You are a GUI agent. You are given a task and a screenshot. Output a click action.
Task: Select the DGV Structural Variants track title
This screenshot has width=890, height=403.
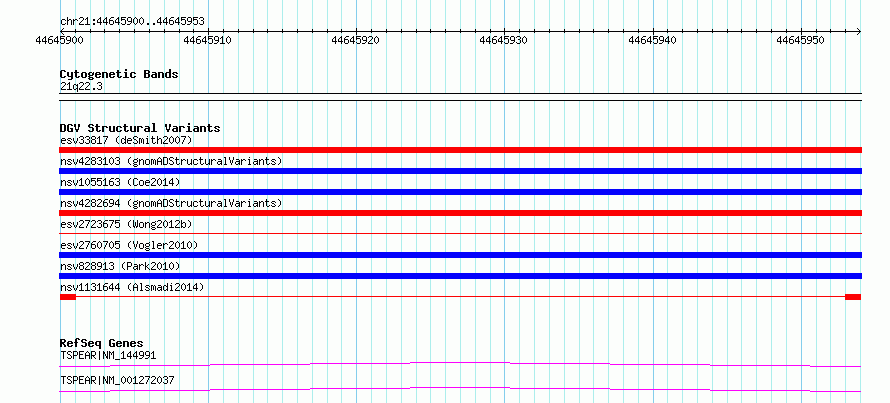tap(140, 128)
